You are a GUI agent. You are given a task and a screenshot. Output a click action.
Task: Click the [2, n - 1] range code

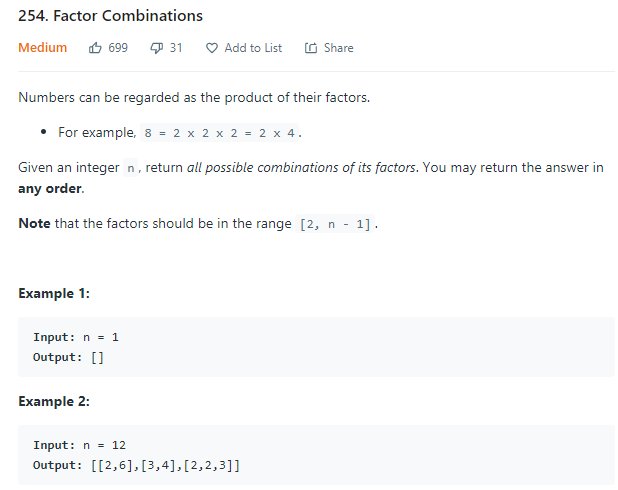[x=335, y=224]
